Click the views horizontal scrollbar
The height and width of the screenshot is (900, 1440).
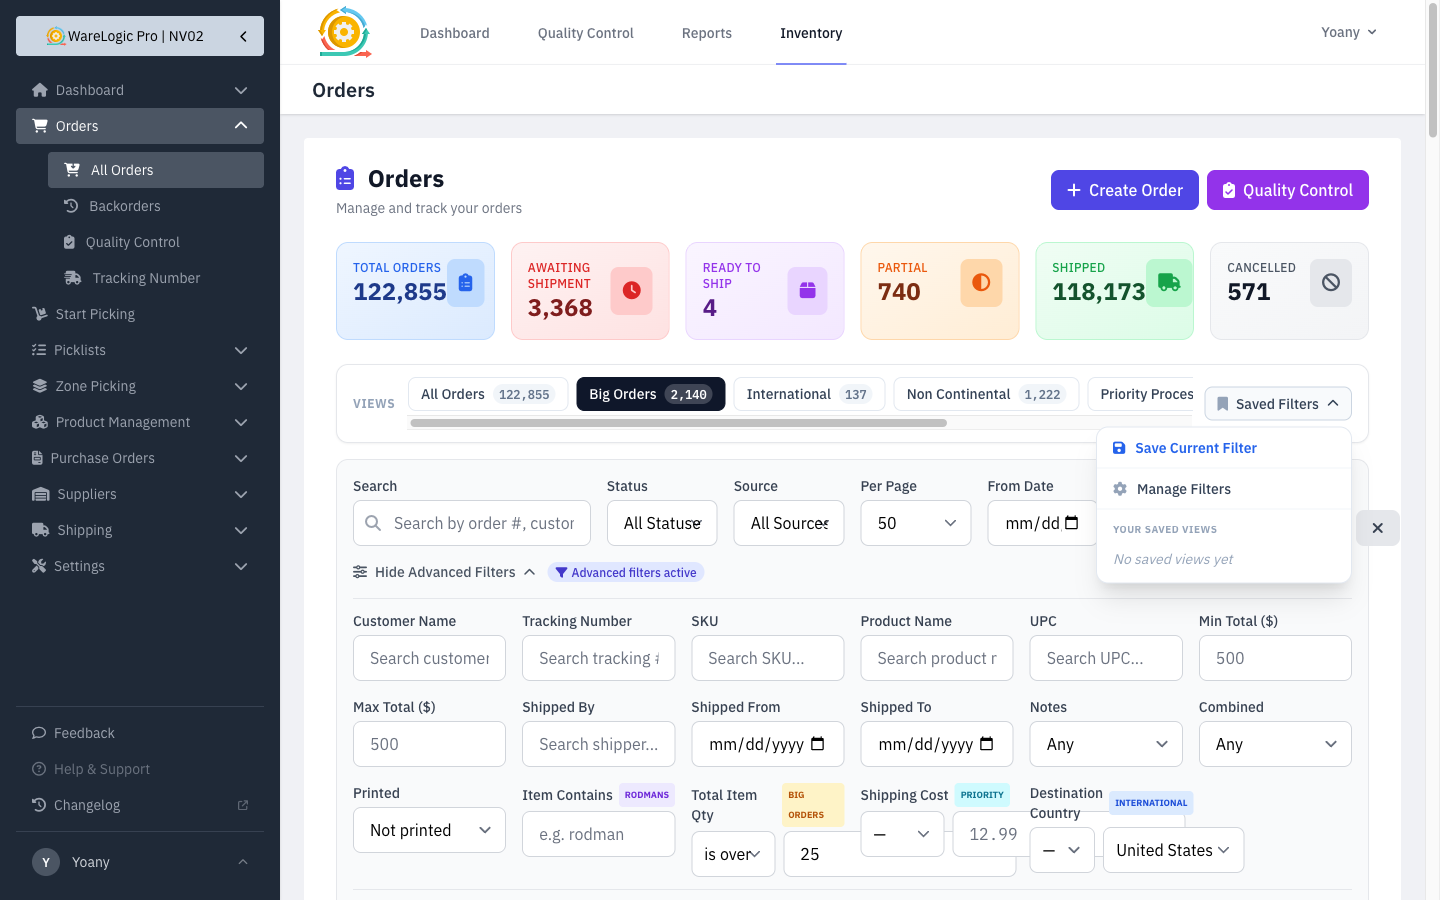pos(678,423)
